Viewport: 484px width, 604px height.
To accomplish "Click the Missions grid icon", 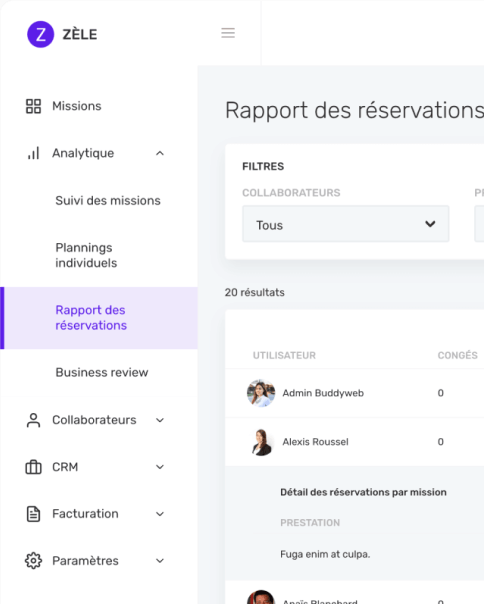I will (x=34, y=106).
